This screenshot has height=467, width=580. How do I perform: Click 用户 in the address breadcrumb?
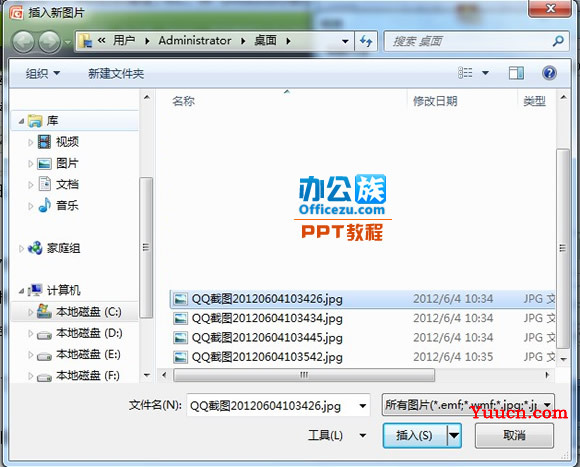click(x=124, y=40)
